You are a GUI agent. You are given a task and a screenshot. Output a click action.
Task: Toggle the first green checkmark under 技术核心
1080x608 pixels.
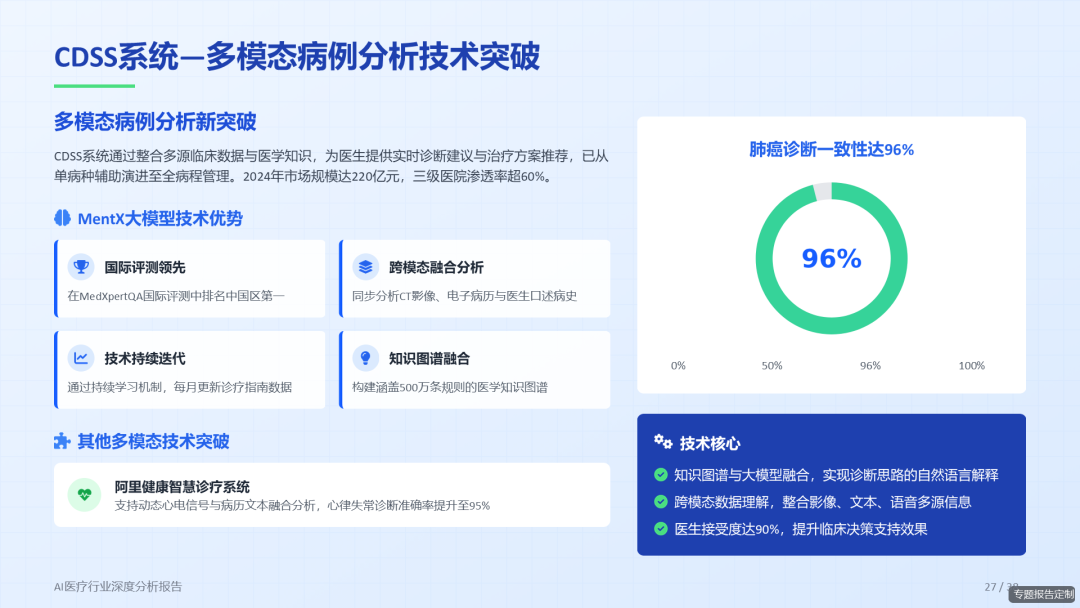(x=661, y=475)
